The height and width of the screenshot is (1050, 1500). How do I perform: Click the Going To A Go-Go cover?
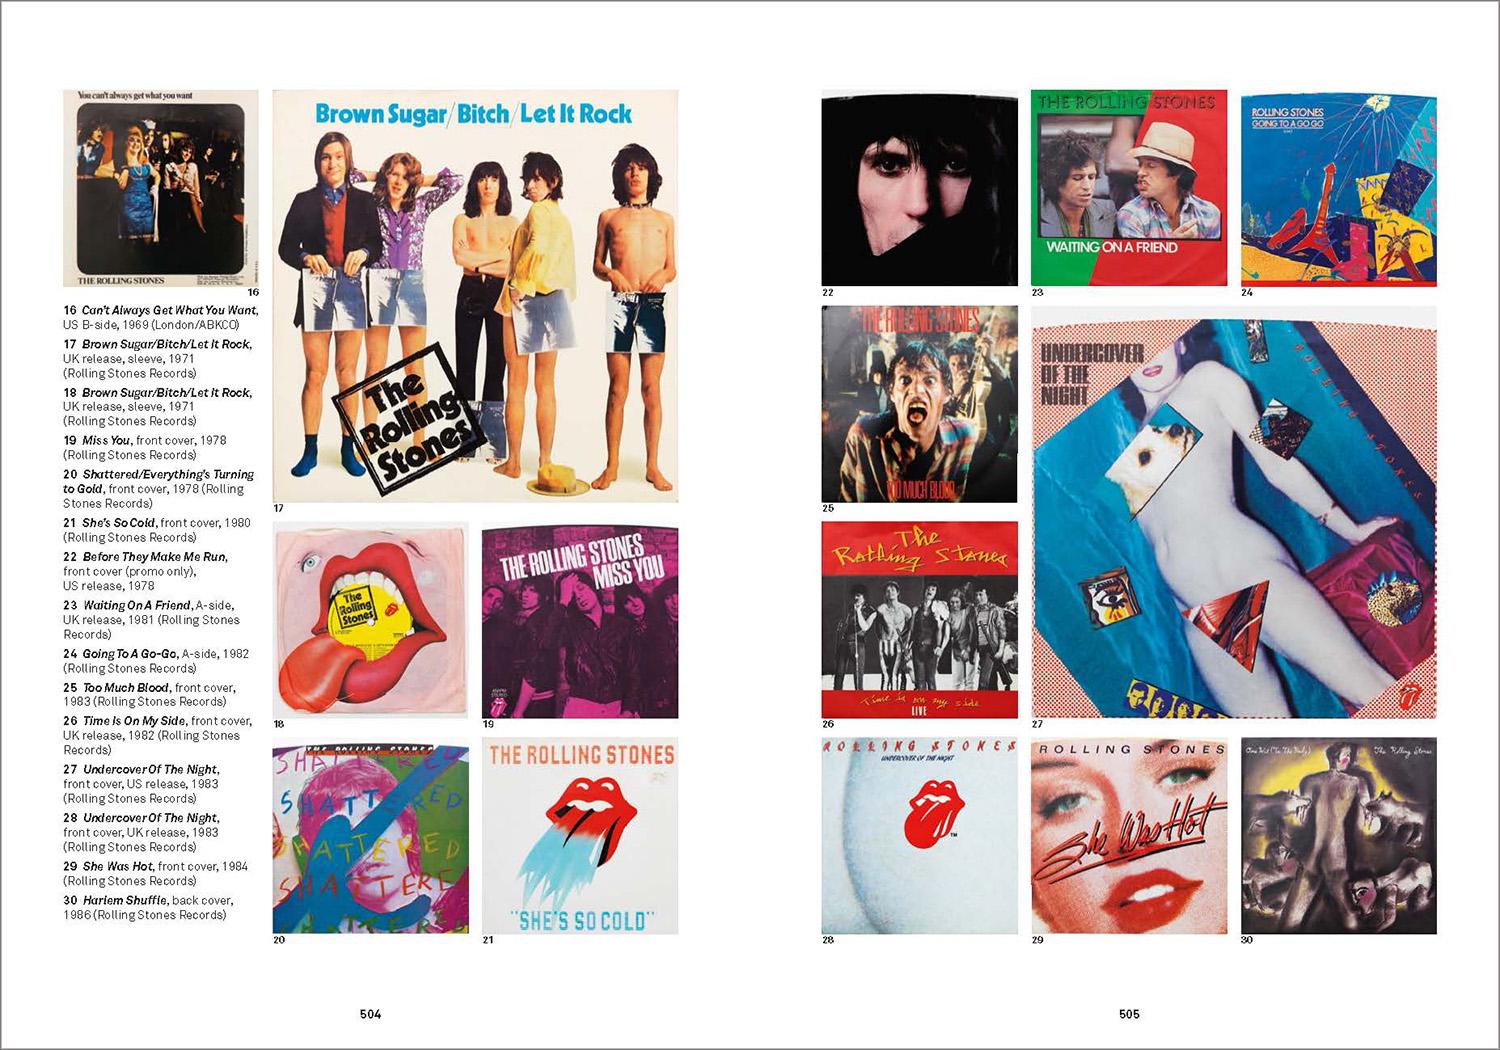point(1339,188)
